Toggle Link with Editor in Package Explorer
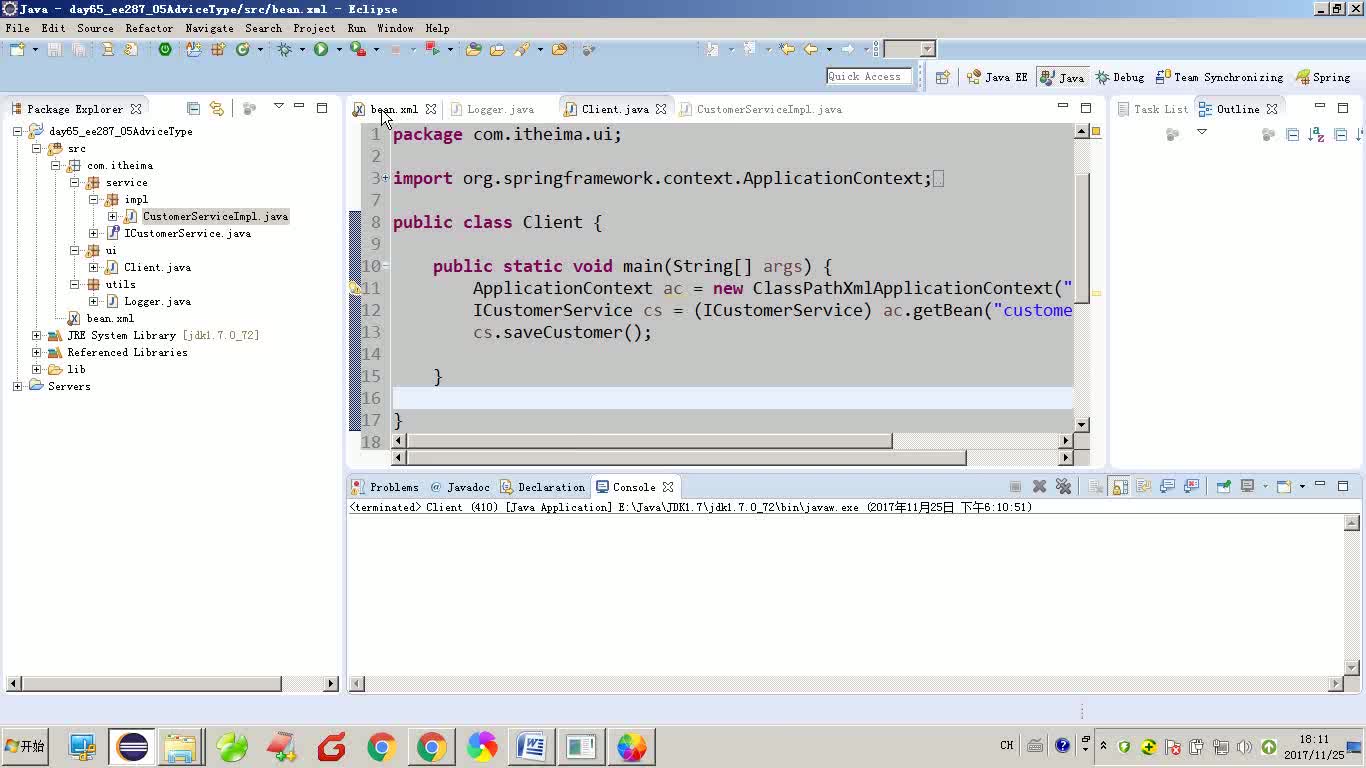The height and width of the screenshot is (768, 1366). click(x=217, y=108)
